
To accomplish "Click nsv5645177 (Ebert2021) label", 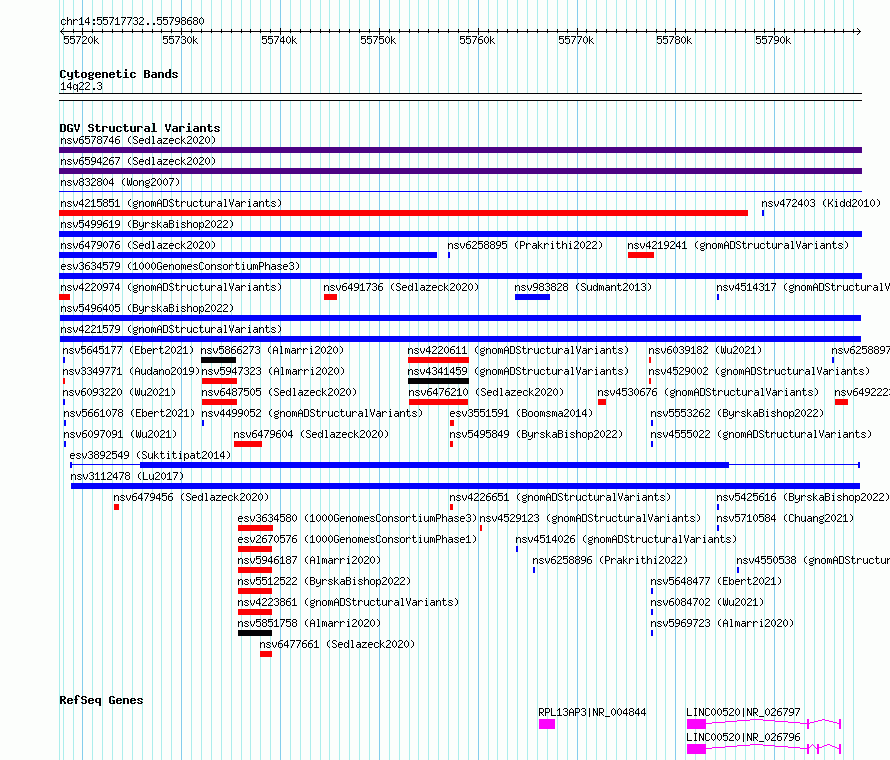I will pyautogui.click(x=128, y=350).
